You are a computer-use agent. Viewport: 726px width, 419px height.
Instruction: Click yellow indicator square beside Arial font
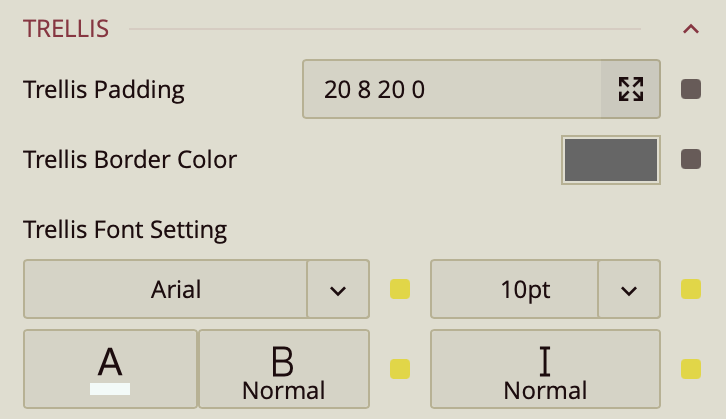[x=400, y=290]
